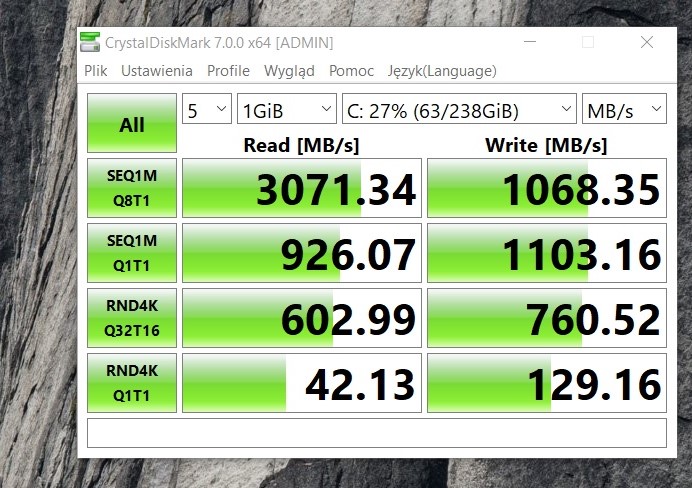692x488 pixels.
Task: Start the SEQ1M Q1T1 test
Action: click(132, 253)
